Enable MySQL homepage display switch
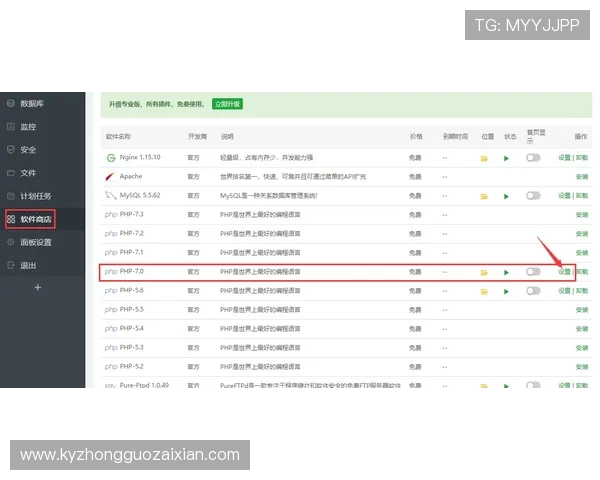The height and width of the screenshot is (480, 600). coord(533,196)
